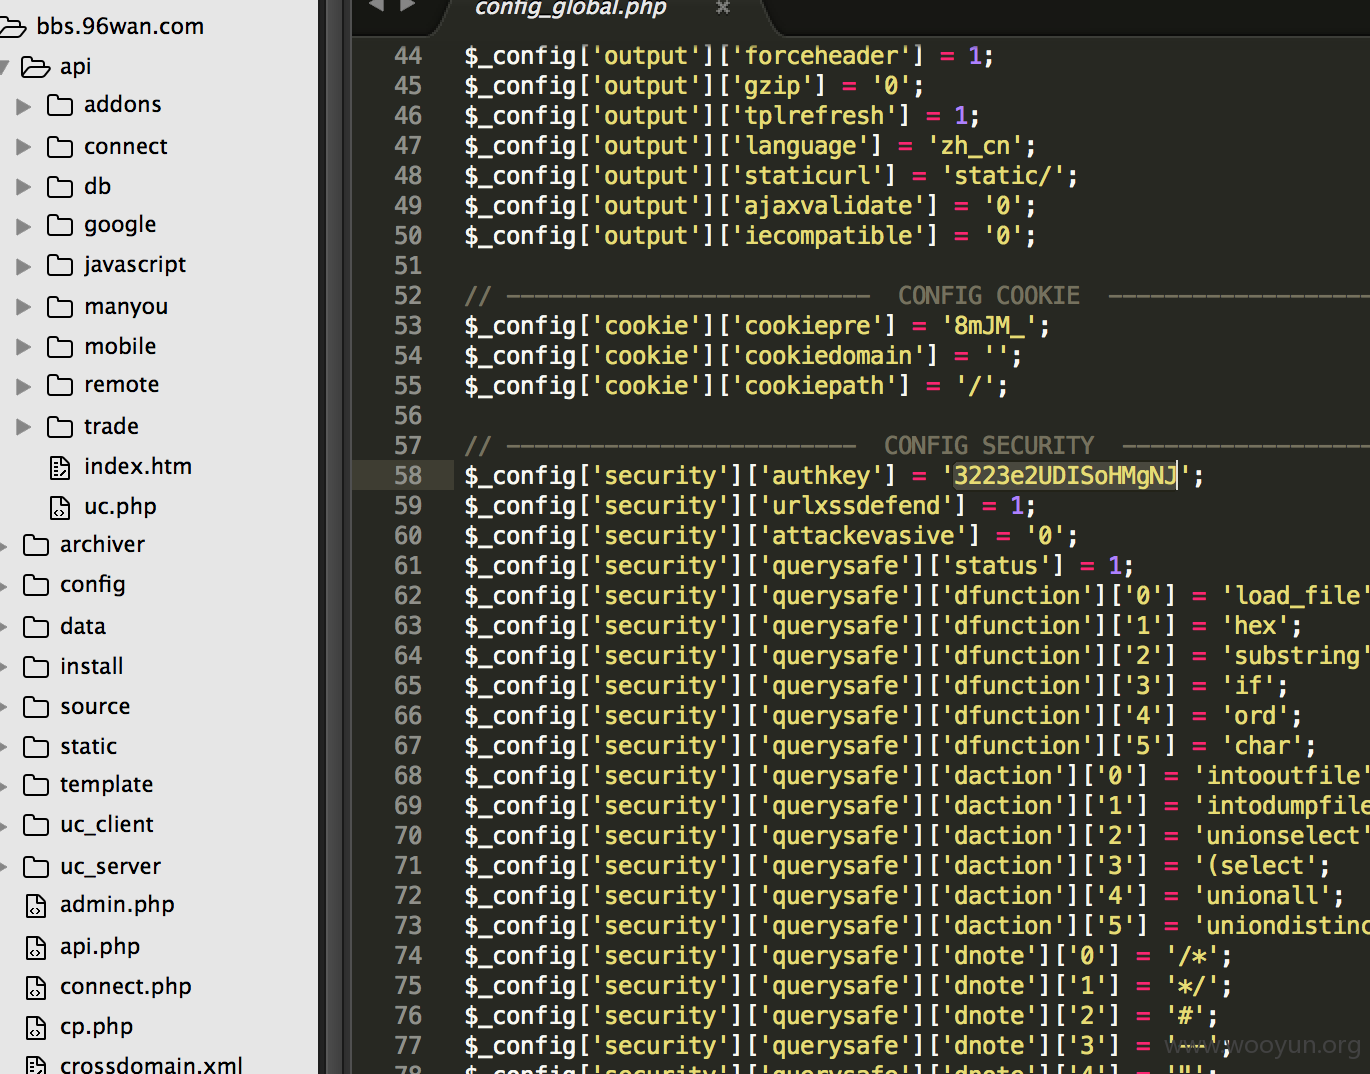Click the api.php file icon

coord(36,947)
